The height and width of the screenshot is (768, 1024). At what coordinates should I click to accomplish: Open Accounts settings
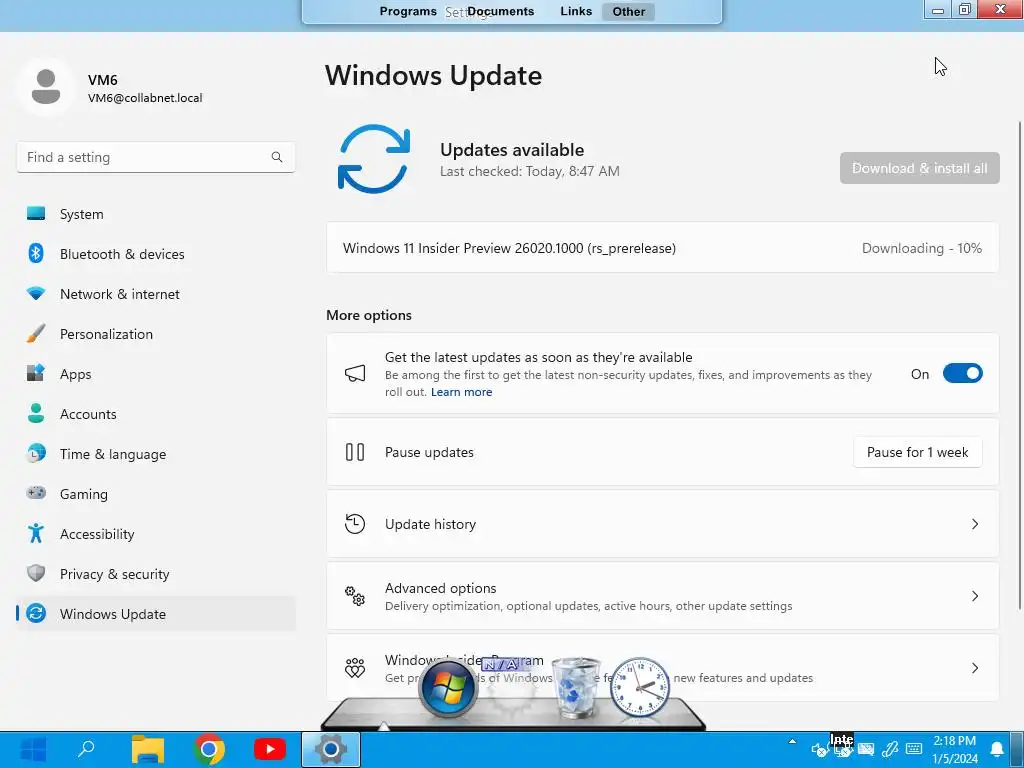(155, 414)
